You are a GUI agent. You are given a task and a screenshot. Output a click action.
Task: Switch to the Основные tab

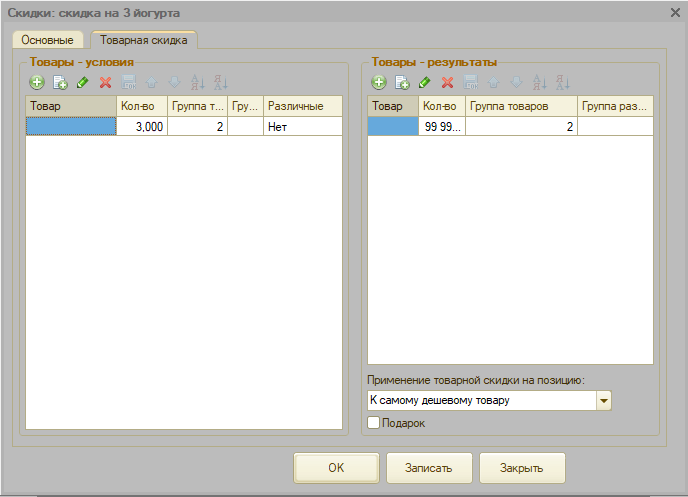point(47,40)
